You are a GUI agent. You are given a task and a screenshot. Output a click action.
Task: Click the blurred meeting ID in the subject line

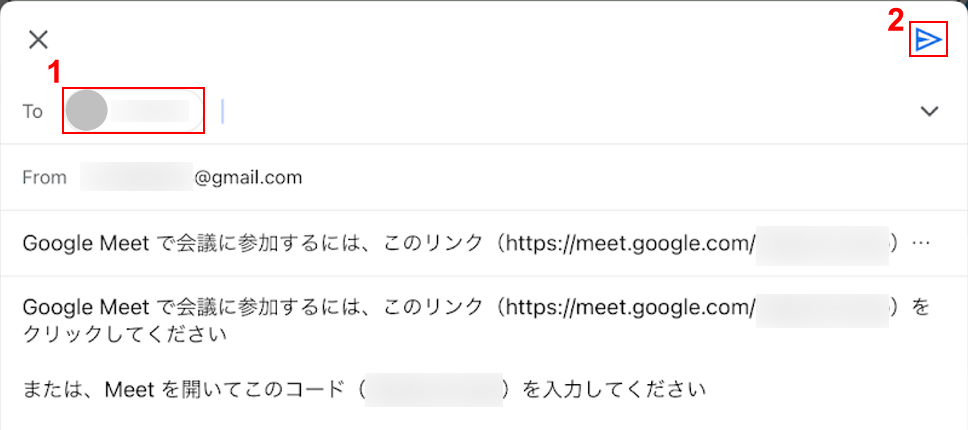(x=822, y=245)
